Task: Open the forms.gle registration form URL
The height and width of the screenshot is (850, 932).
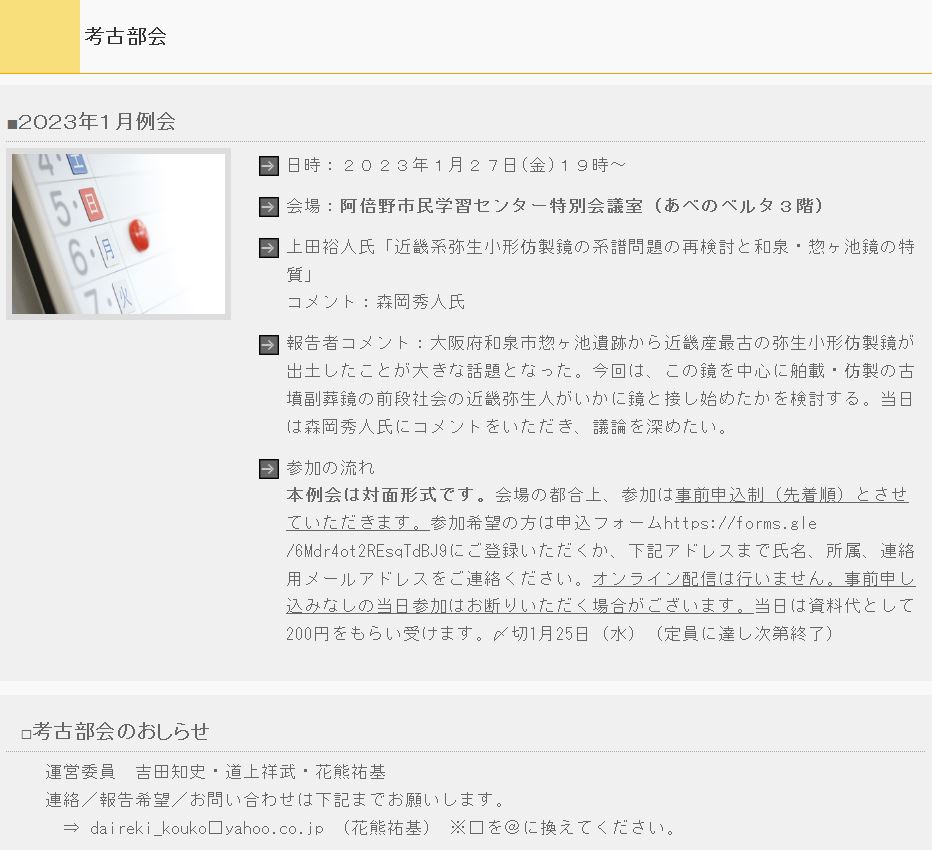Action: 551,537
